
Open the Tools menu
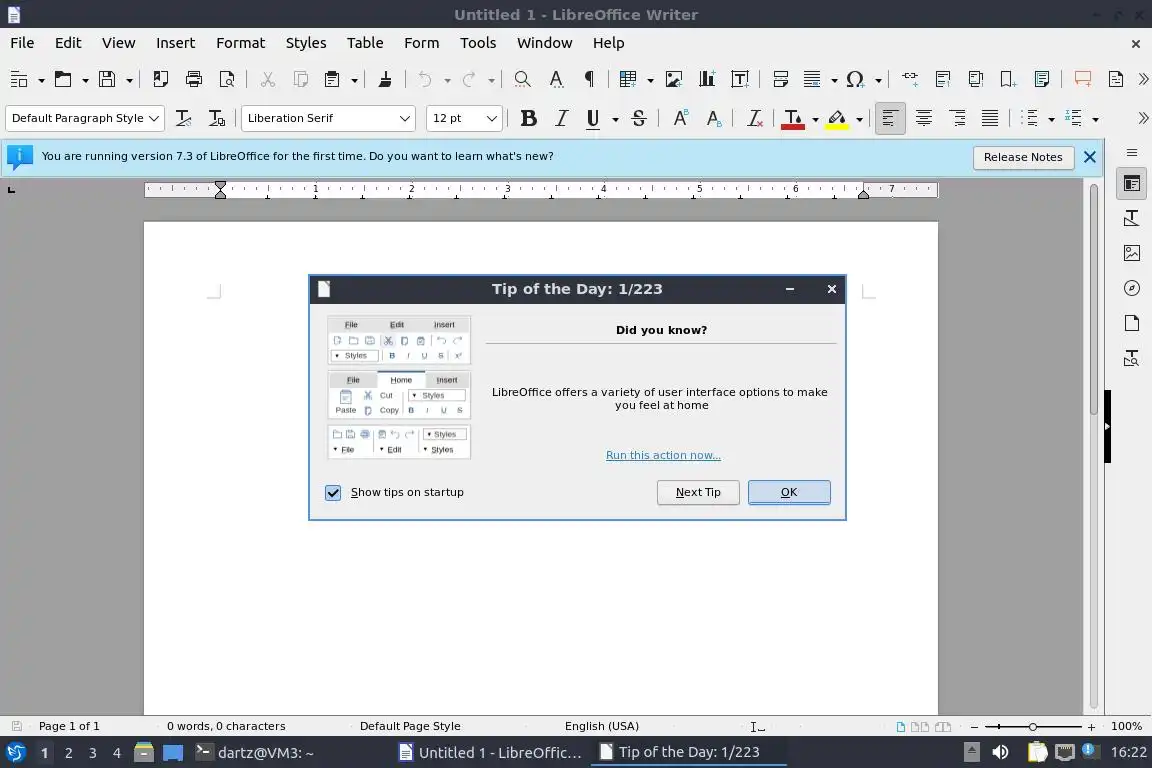(x=478, y=43)
